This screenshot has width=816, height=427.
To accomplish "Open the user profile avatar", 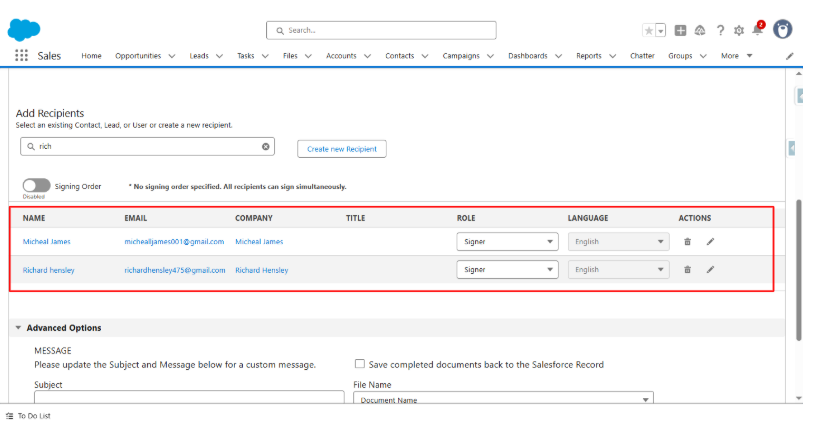I will (783, 29).
